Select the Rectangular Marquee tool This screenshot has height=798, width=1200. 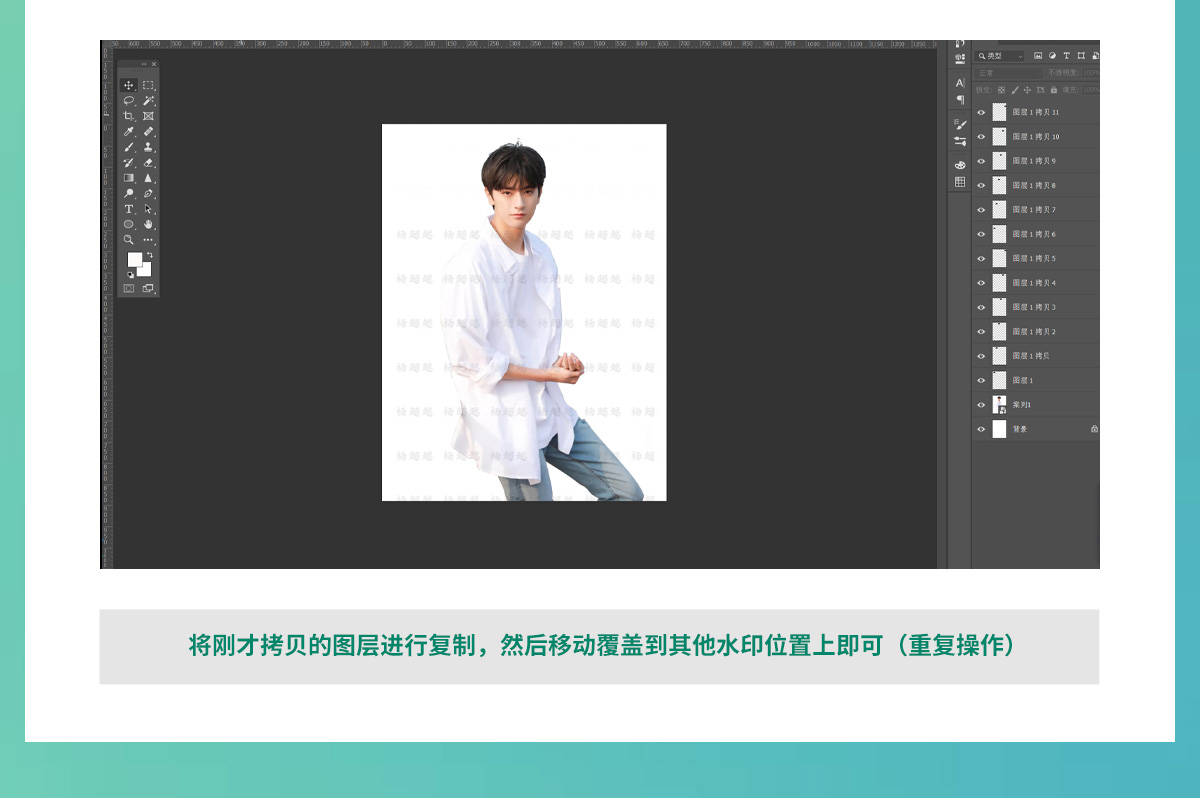pyautogui.click(x=148, y=86)
